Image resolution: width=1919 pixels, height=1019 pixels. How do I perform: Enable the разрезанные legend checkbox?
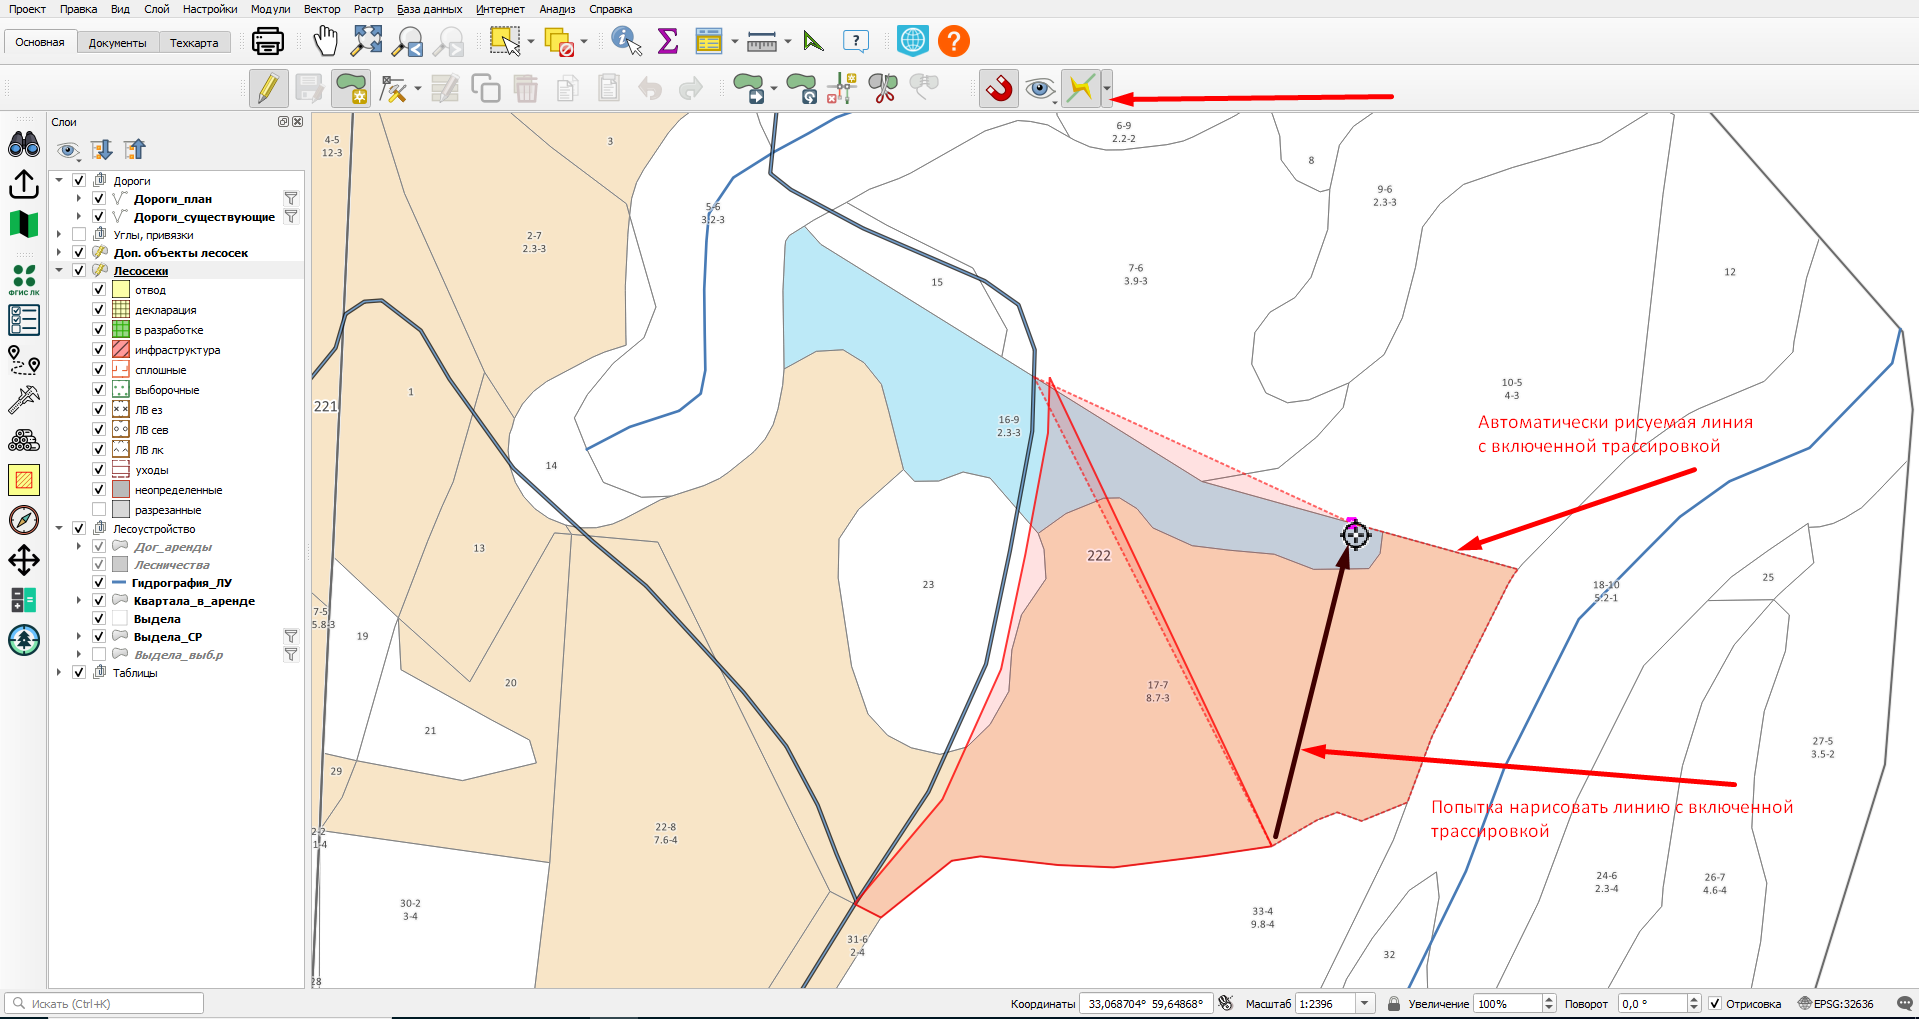click(x=99, y=509)
